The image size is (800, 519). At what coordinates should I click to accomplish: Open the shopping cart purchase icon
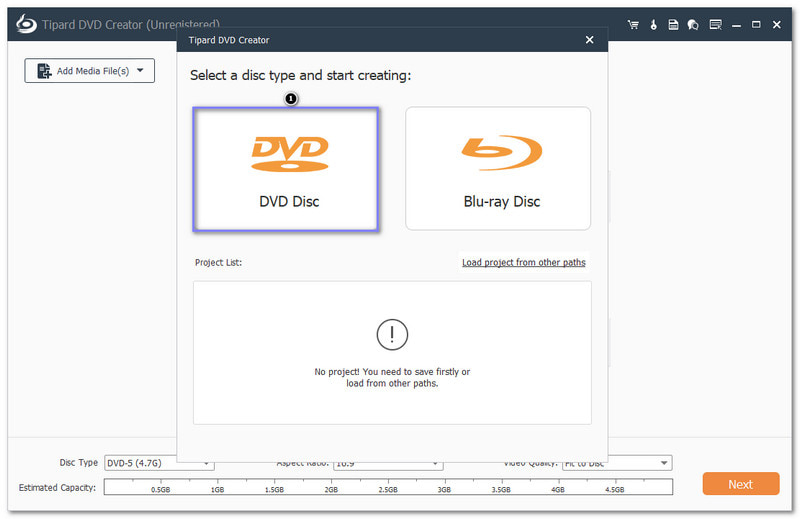click(633, 24)
